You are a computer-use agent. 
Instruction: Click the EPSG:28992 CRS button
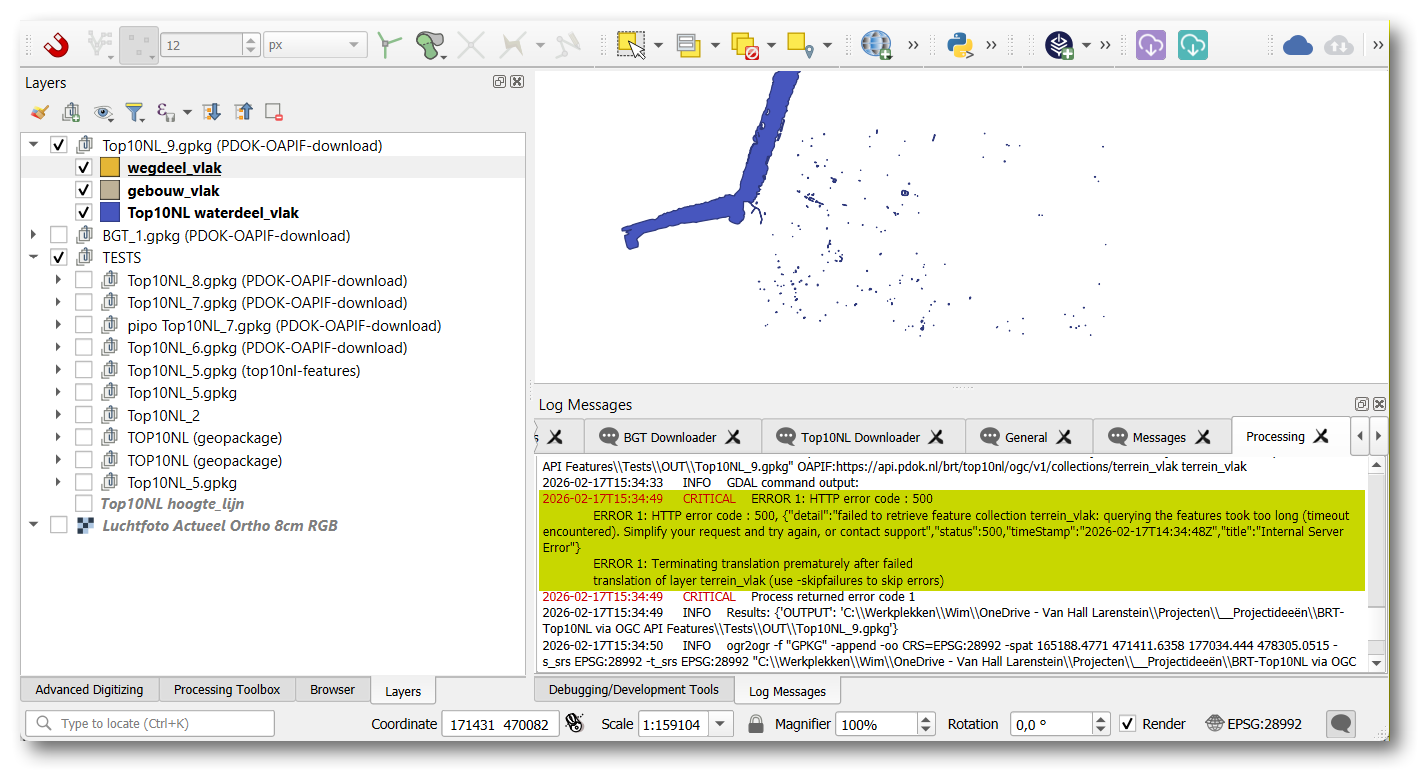coord(1254,723)
